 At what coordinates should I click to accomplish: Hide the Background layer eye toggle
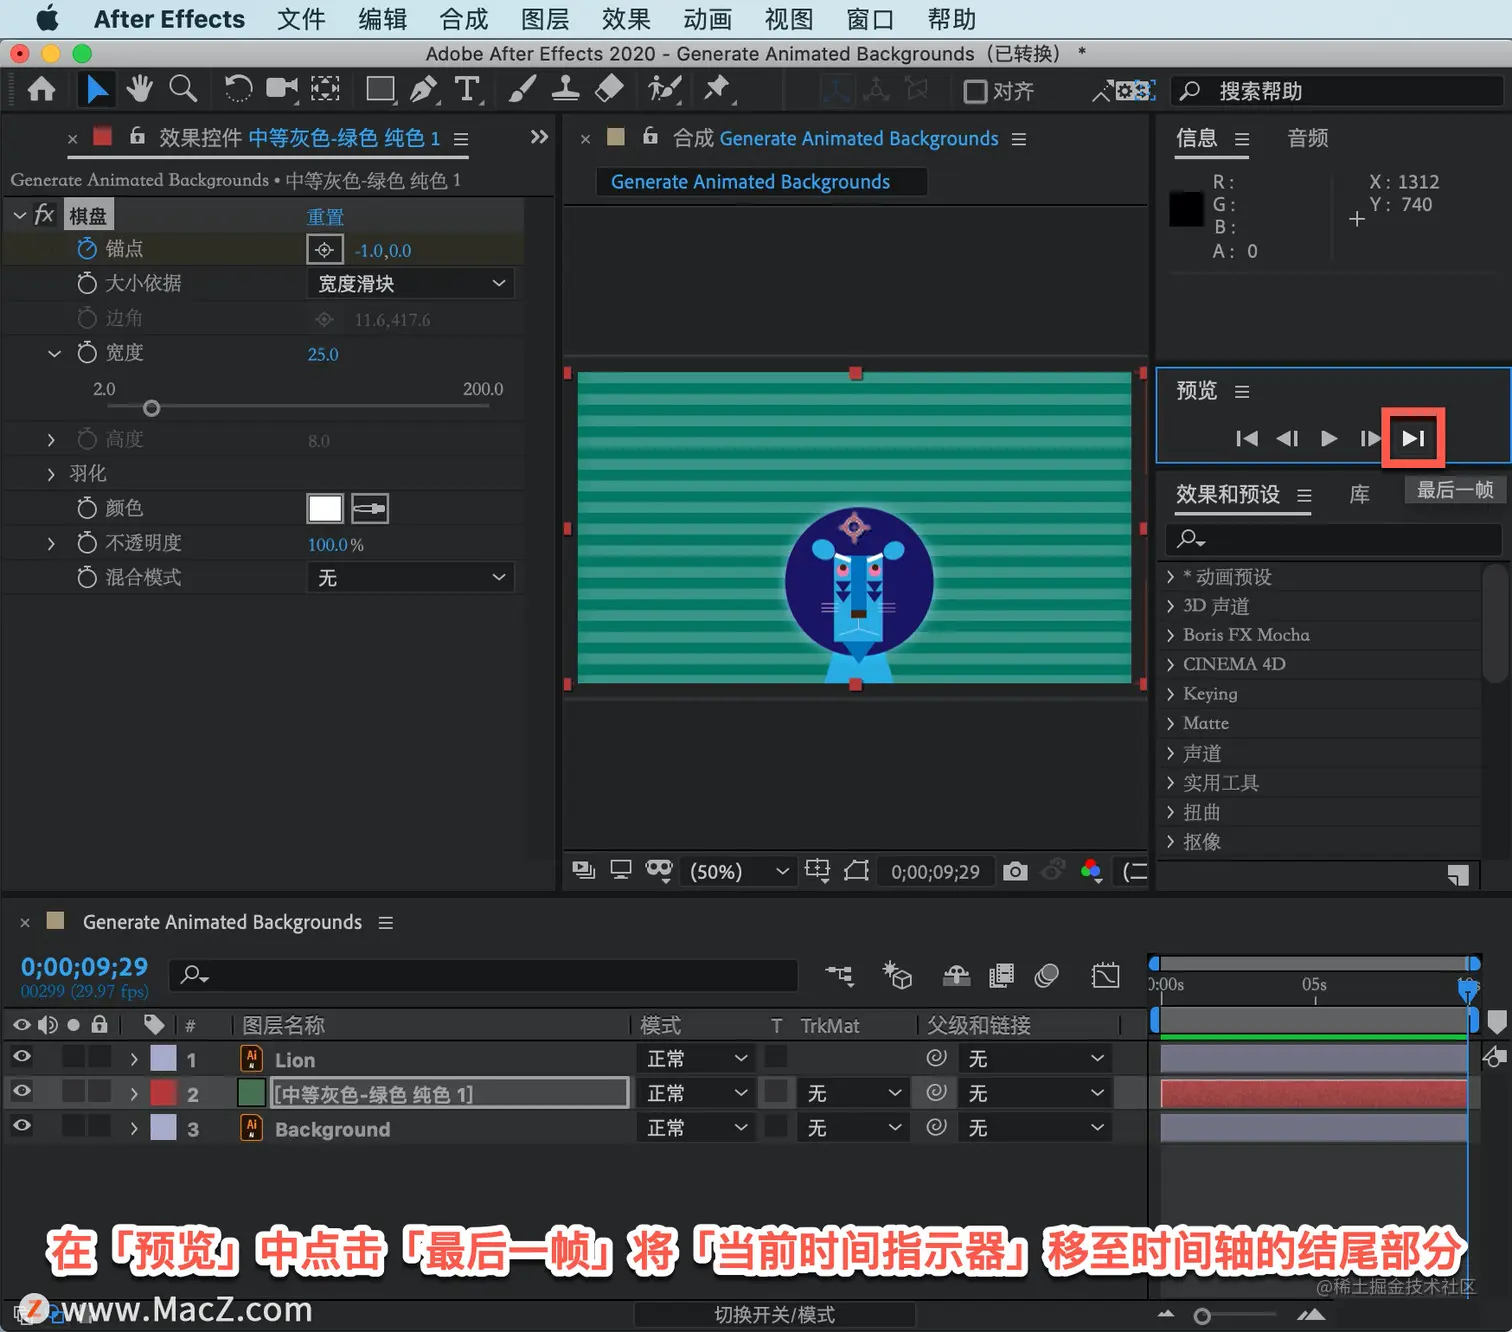[21, 1126]
